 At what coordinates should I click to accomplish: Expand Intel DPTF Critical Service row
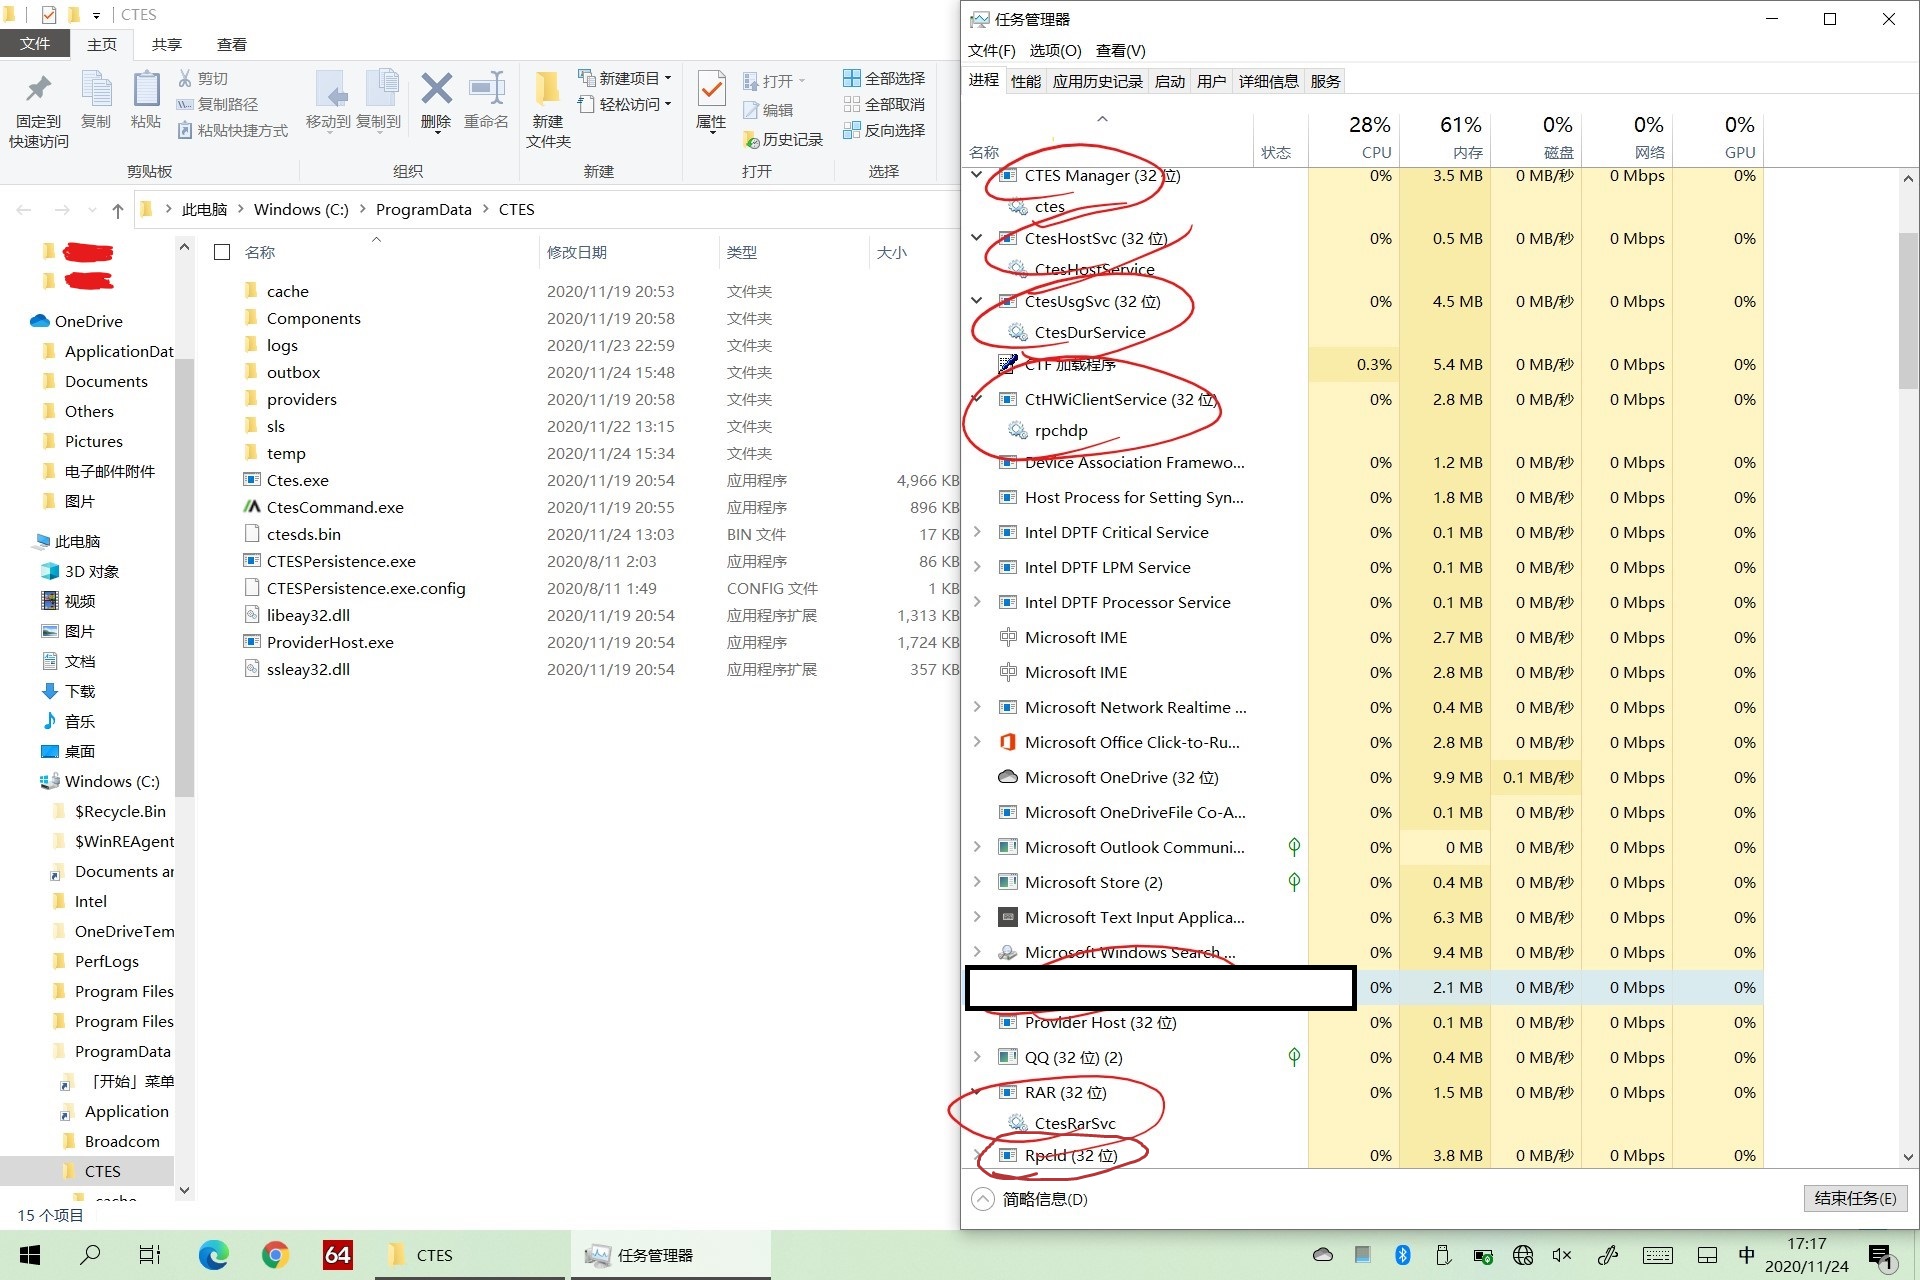(977, 532)
